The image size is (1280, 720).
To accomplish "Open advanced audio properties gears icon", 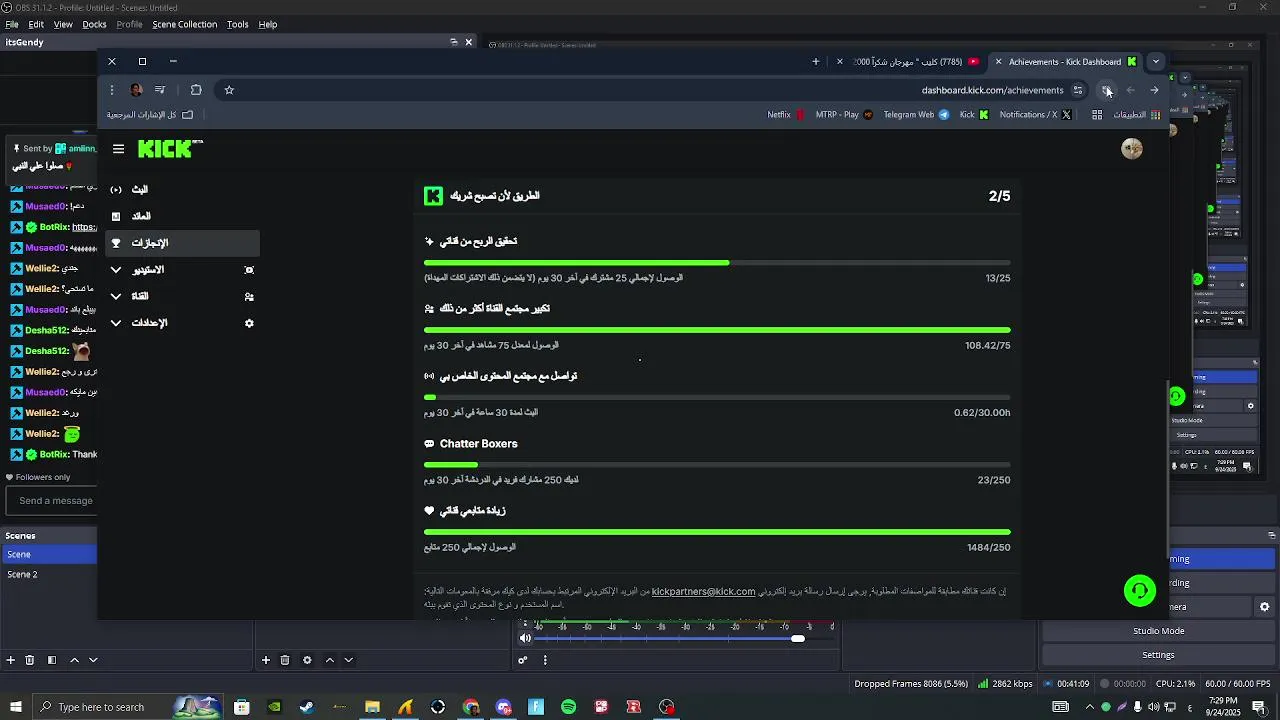I will tap(522, 660).
